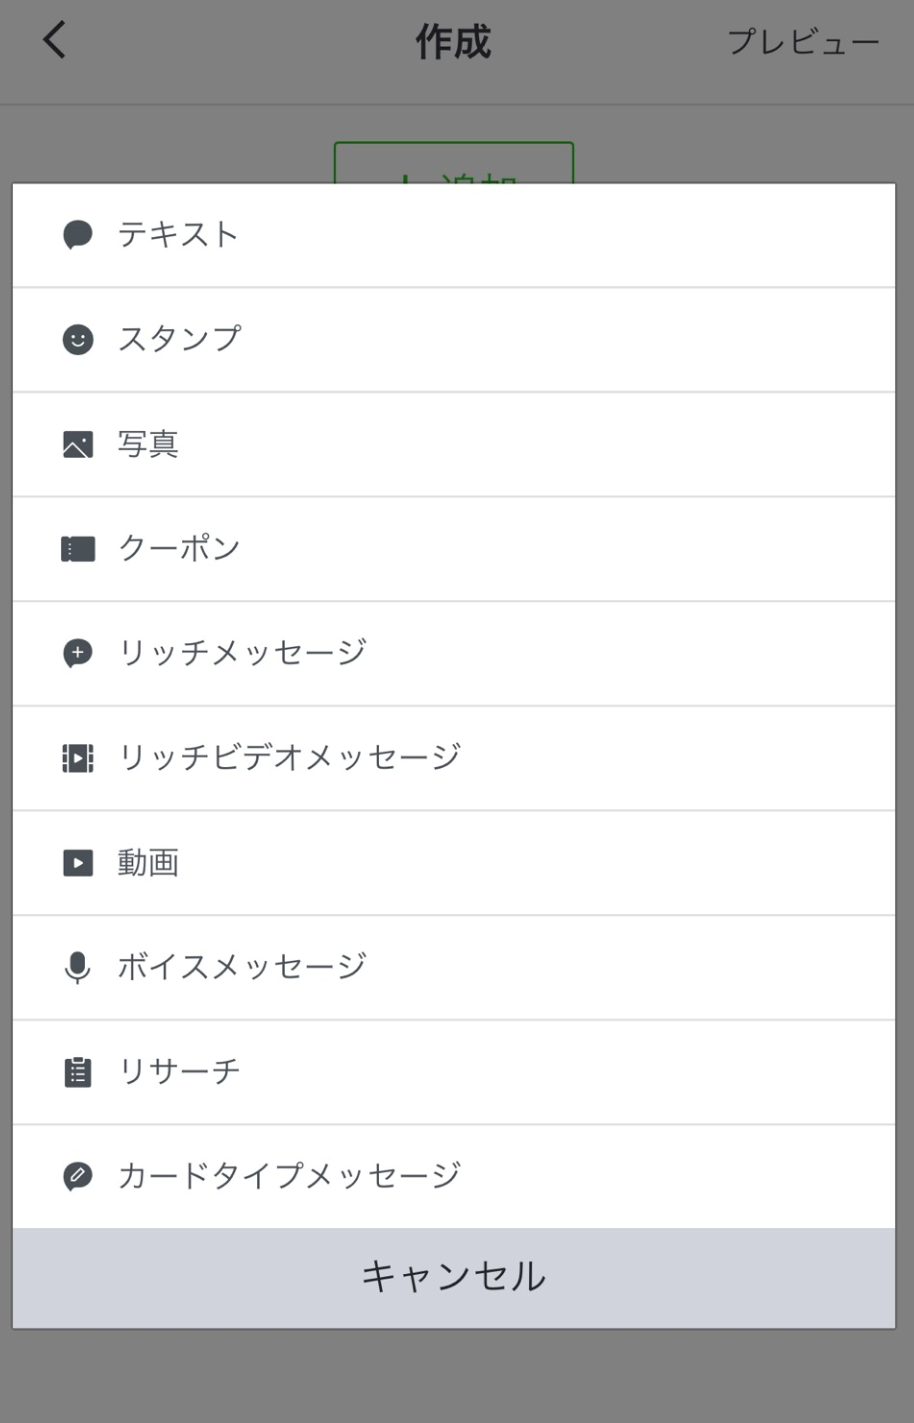
Task: Tap the partially hidden green 追加 button
Action: click(x=454, y=163)
